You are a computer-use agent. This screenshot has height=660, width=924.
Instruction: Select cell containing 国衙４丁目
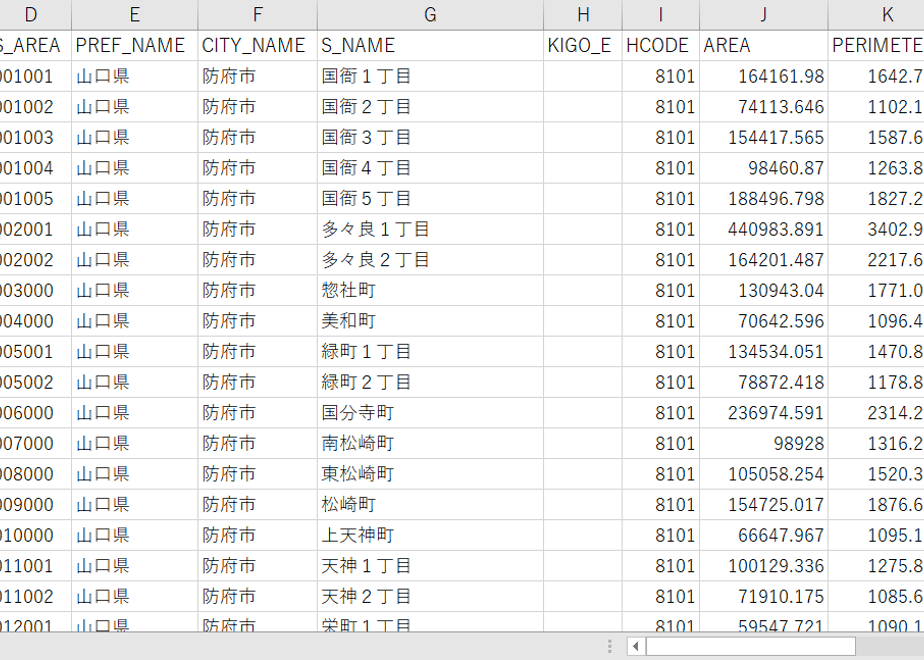(430, 168)
